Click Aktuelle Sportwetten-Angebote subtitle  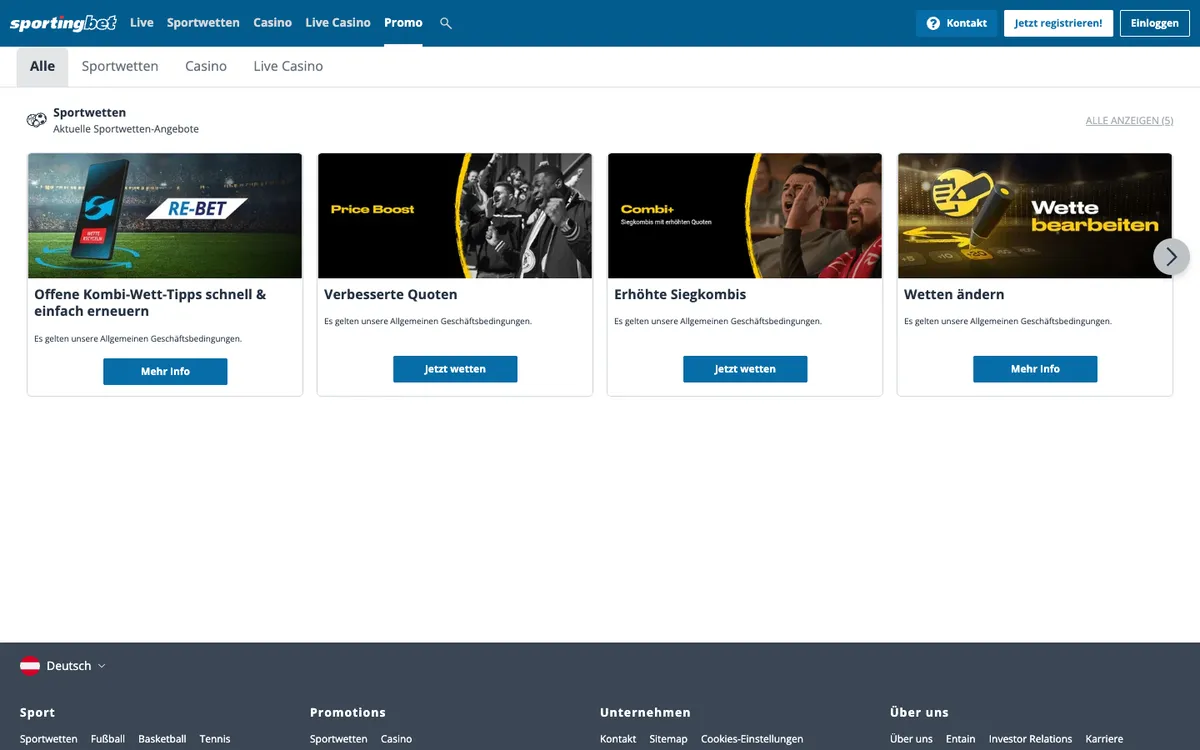tap(126, 129)
